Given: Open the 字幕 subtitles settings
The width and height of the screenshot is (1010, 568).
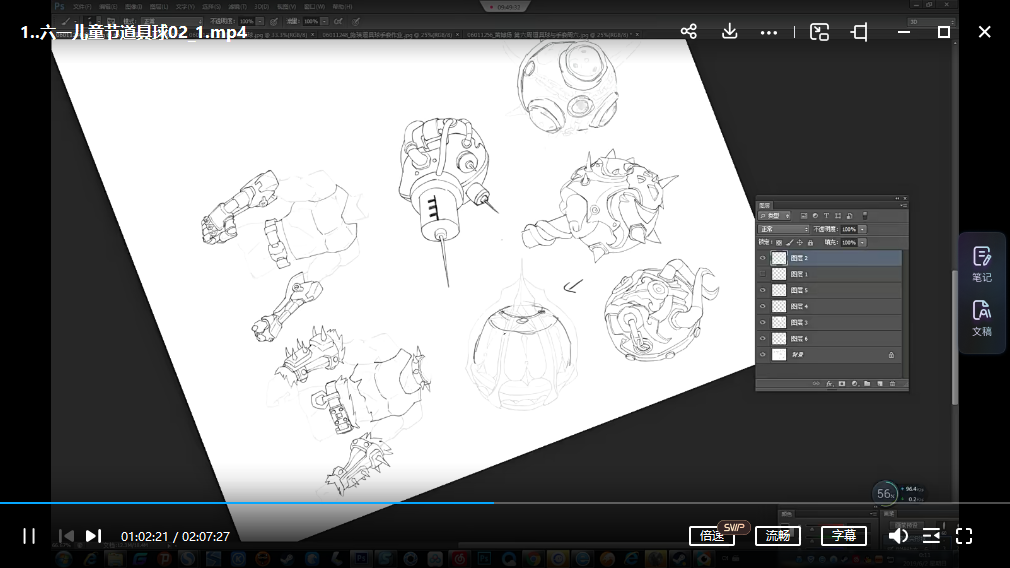Looking at the screenshot, I should [844, 536].
